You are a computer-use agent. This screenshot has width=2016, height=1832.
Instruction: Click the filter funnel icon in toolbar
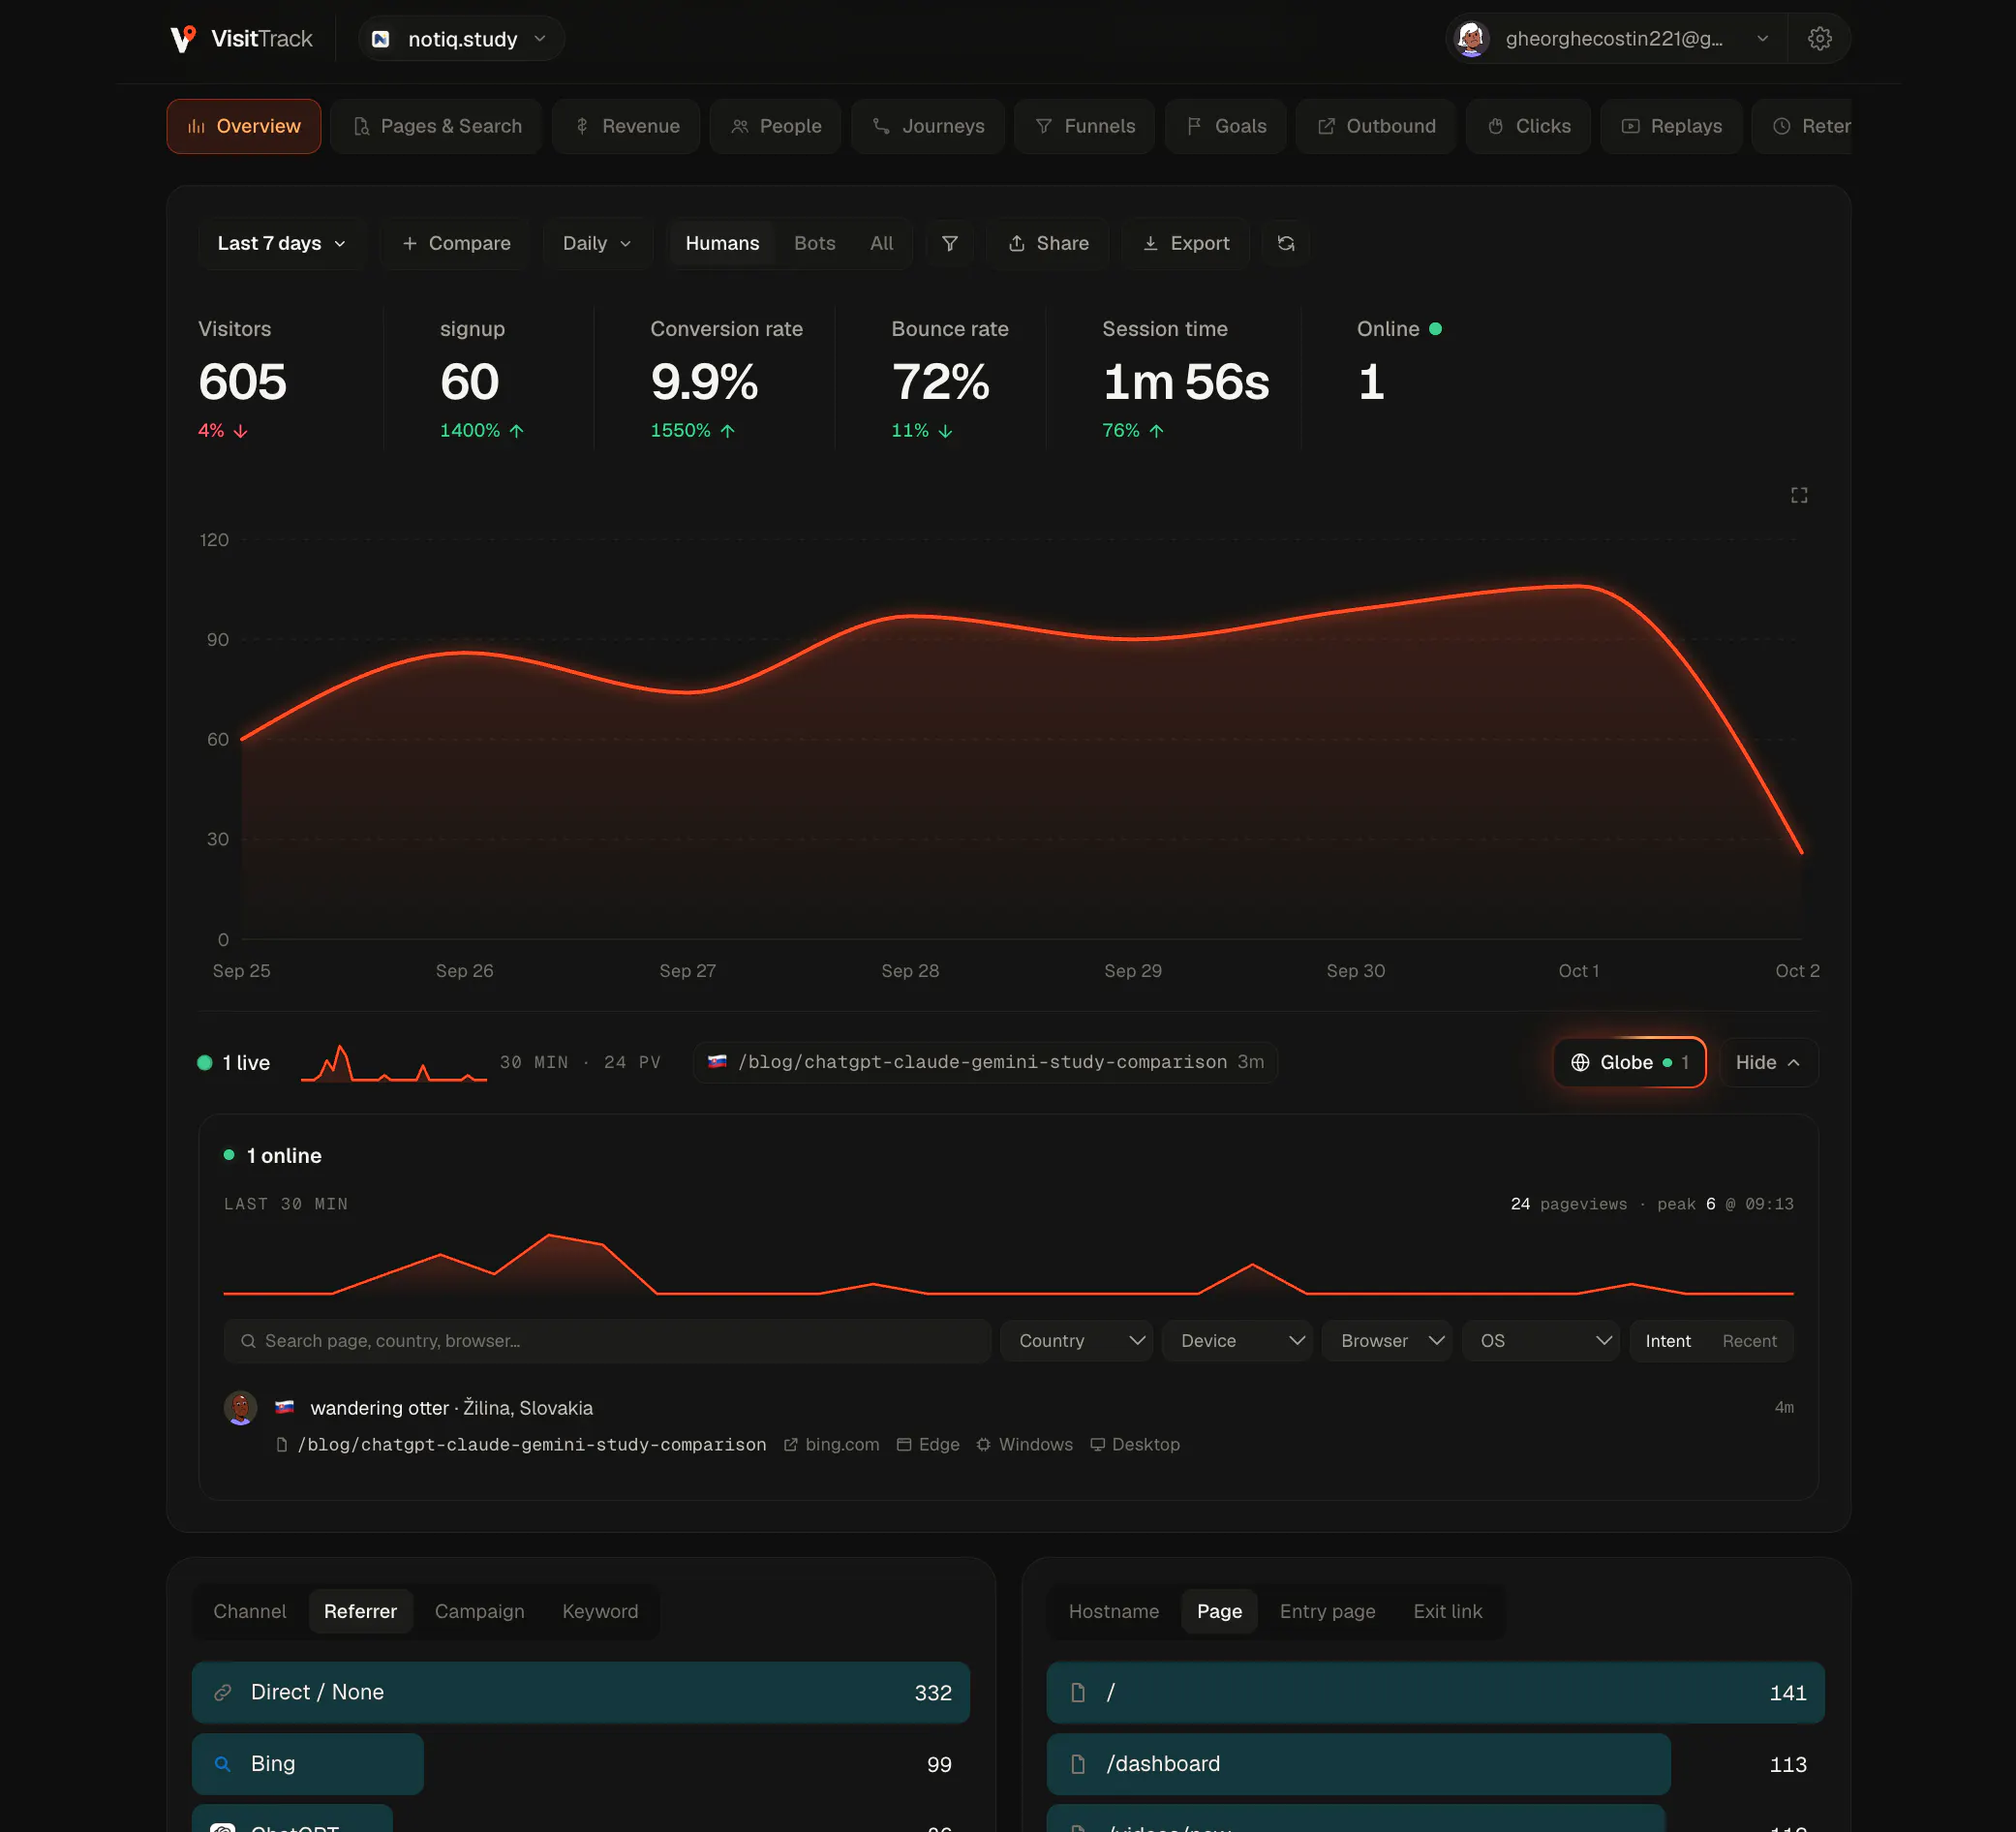pyautogui.click(x=950, y=243)
